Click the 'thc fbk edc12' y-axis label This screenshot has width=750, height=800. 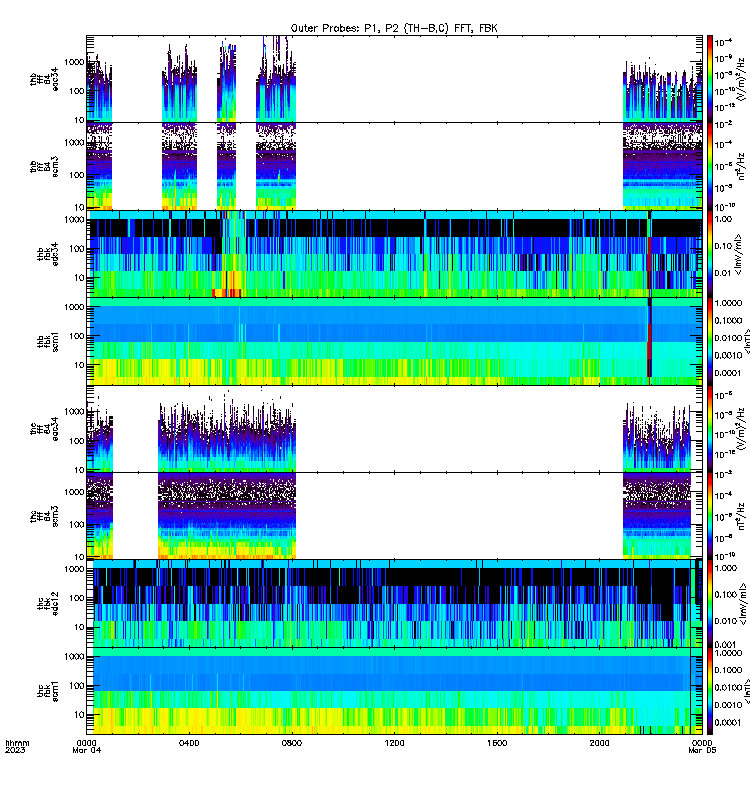[x=48, y=604]
